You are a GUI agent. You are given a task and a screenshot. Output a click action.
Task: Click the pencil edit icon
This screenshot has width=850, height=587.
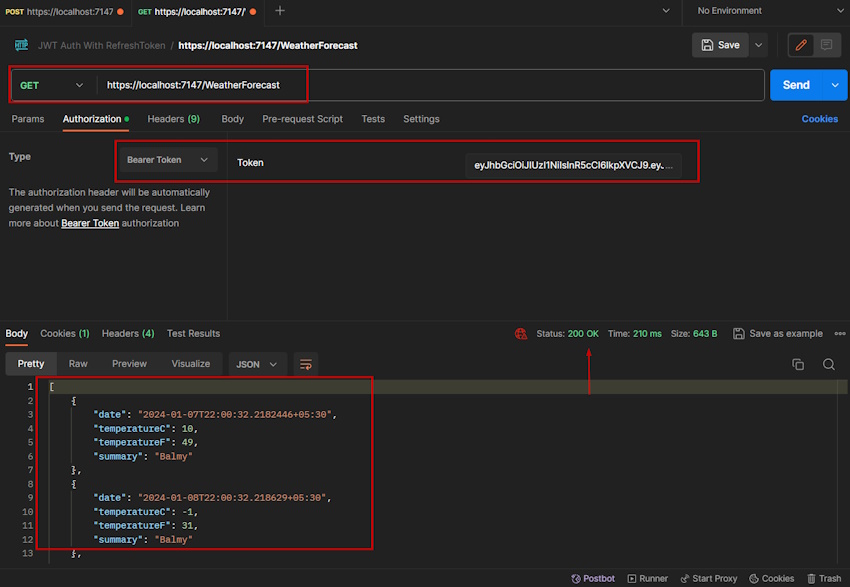point(801,45)
